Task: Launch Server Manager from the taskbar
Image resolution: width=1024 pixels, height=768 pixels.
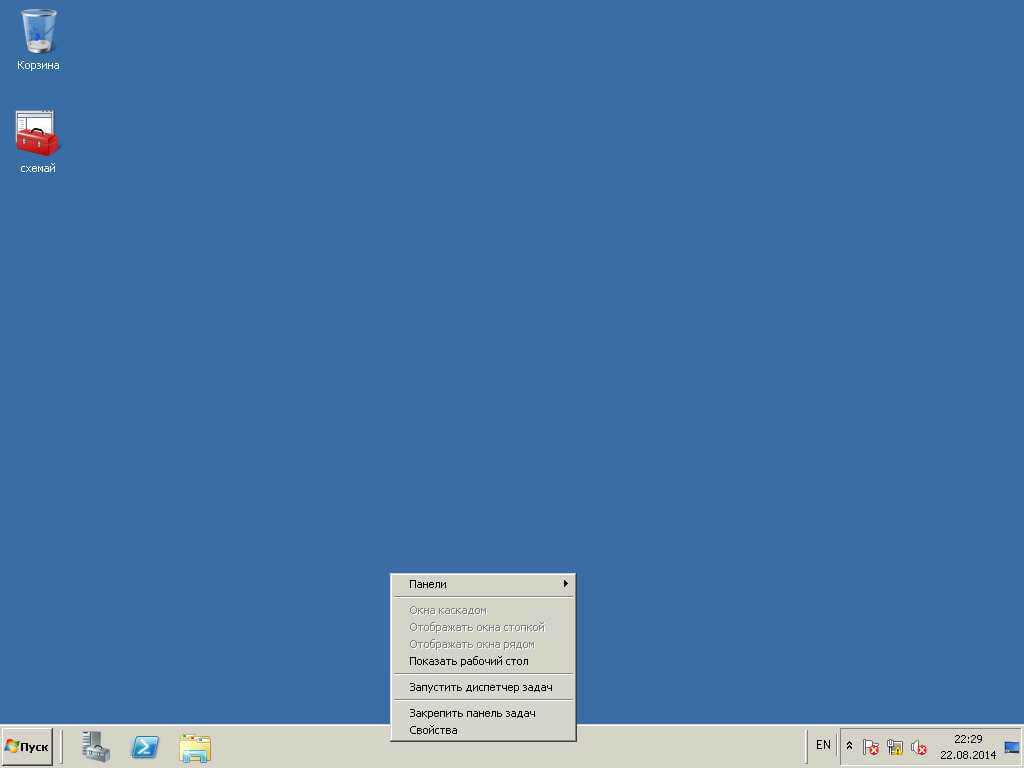Action: (96, 746)
